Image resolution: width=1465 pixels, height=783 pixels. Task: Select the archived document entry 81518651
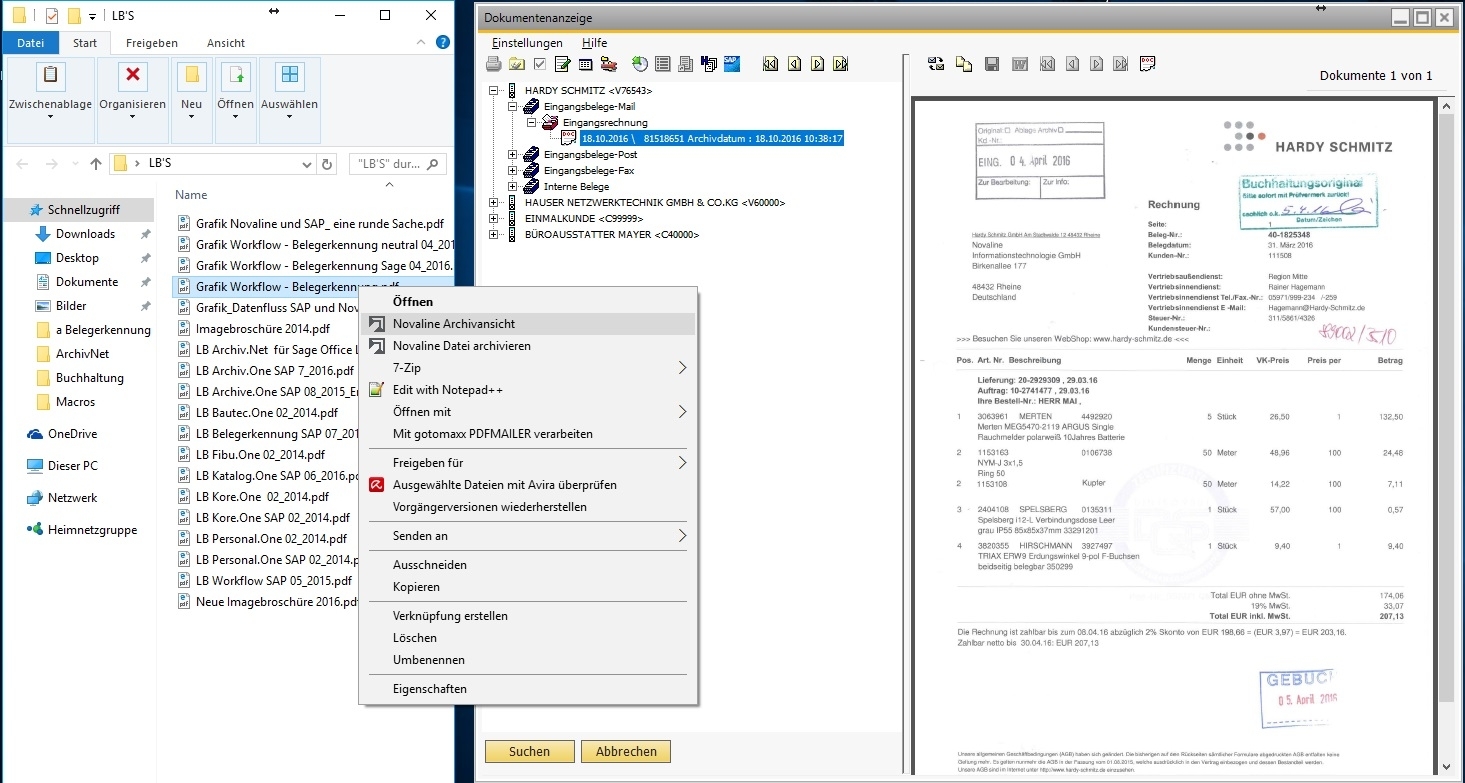point(711,138)
